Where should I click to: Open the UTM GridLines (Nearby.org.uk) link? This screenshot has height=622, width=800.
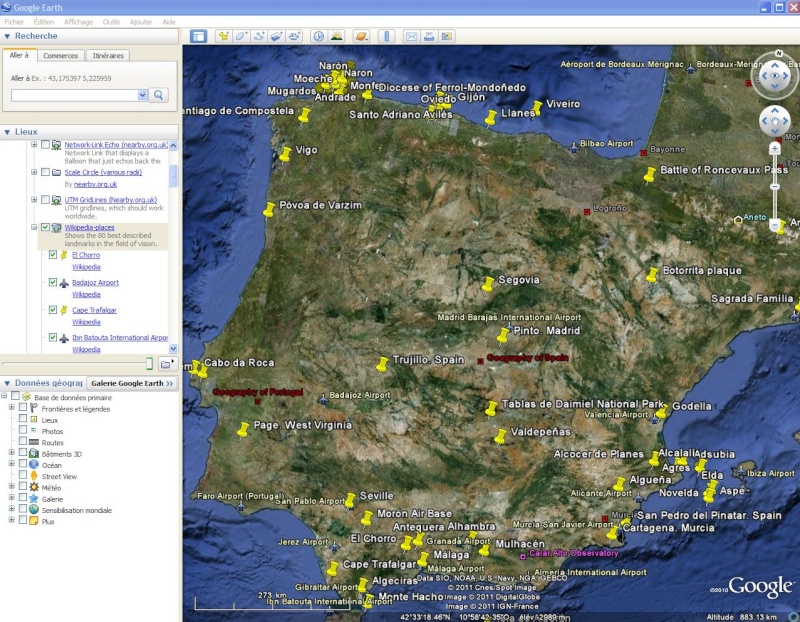[x=111, y=200]
